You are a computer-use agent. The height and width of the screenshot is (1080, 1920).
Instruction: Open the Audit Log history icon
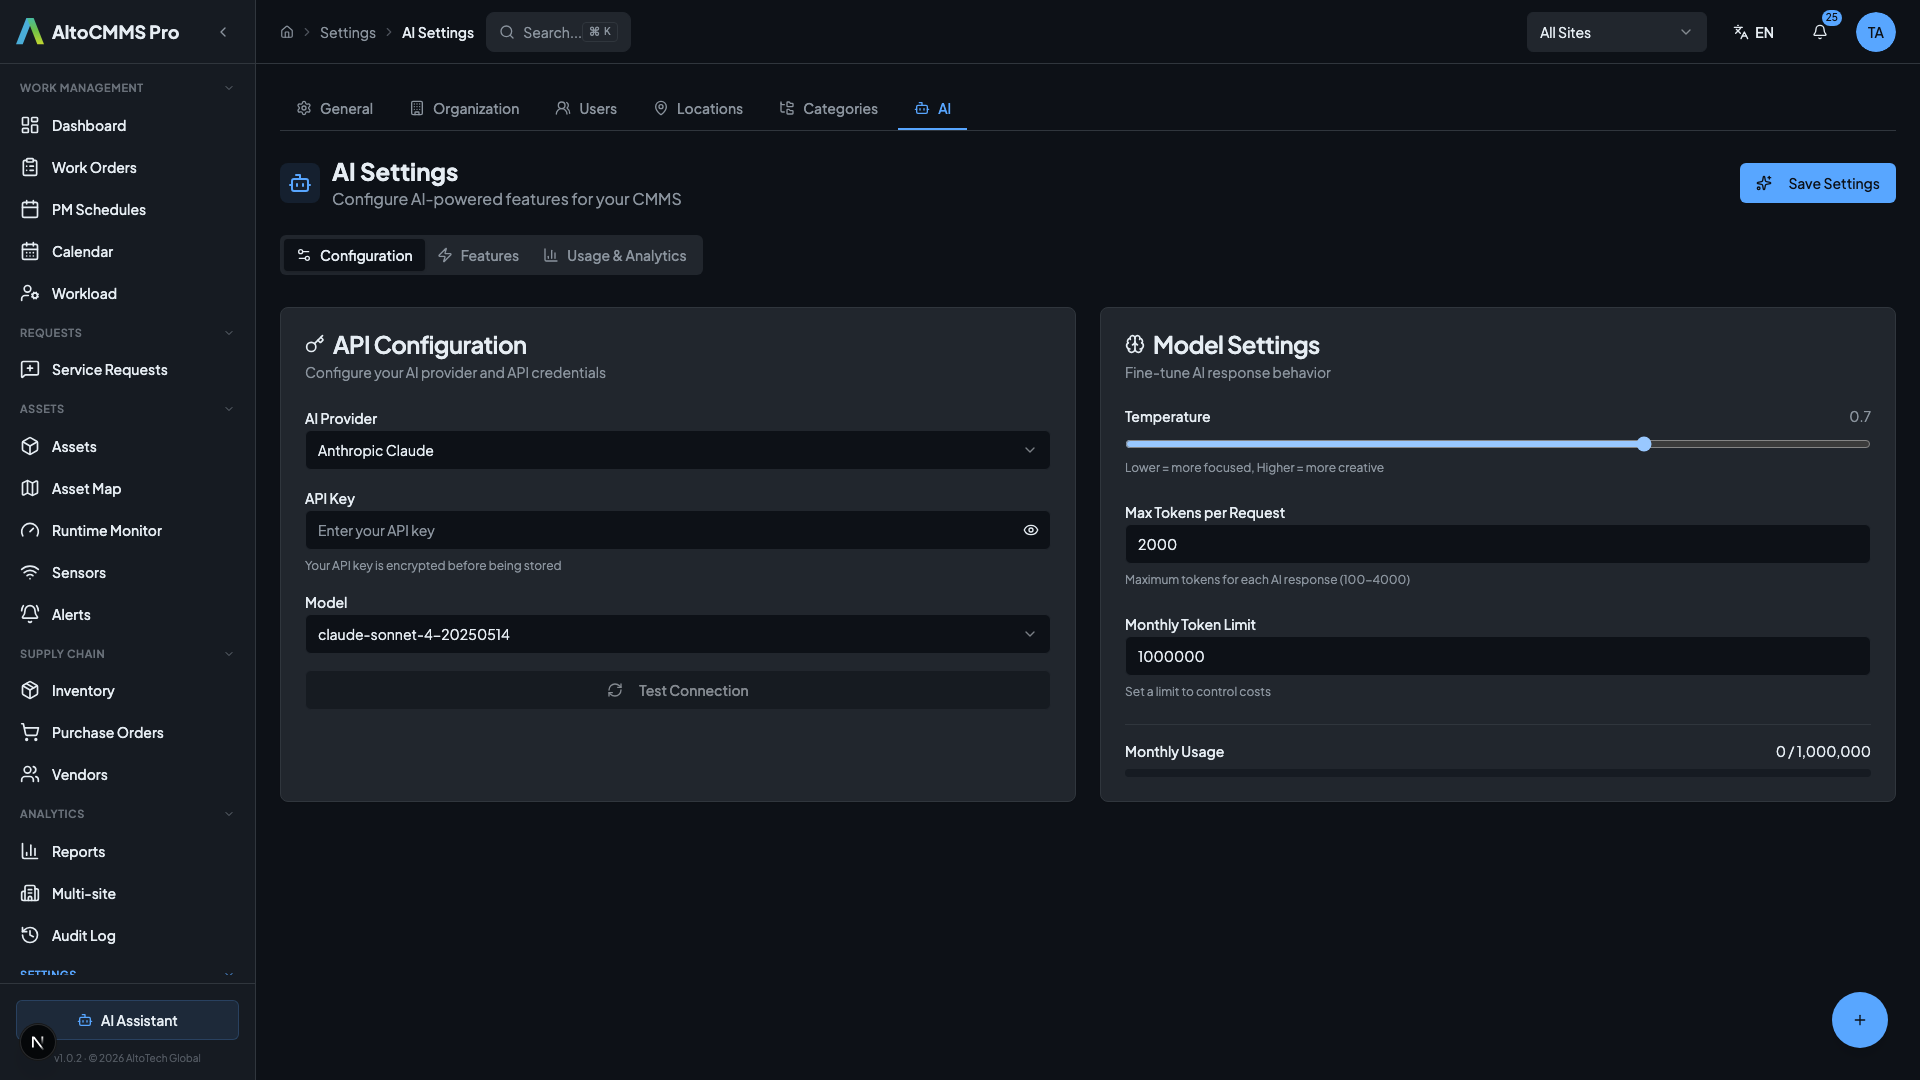(x=30, y=935)
